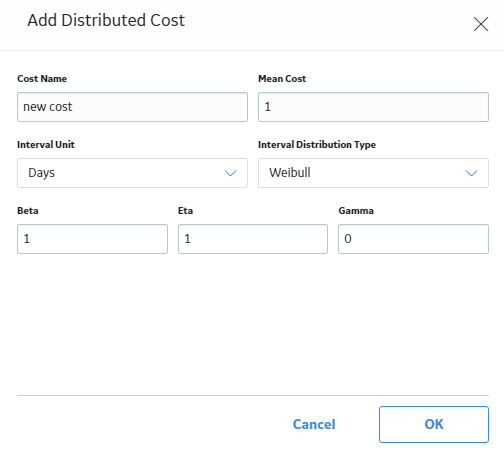Focus the Gamma parameter field
Viewport: 504px width, 449px height.
point(413,239)
